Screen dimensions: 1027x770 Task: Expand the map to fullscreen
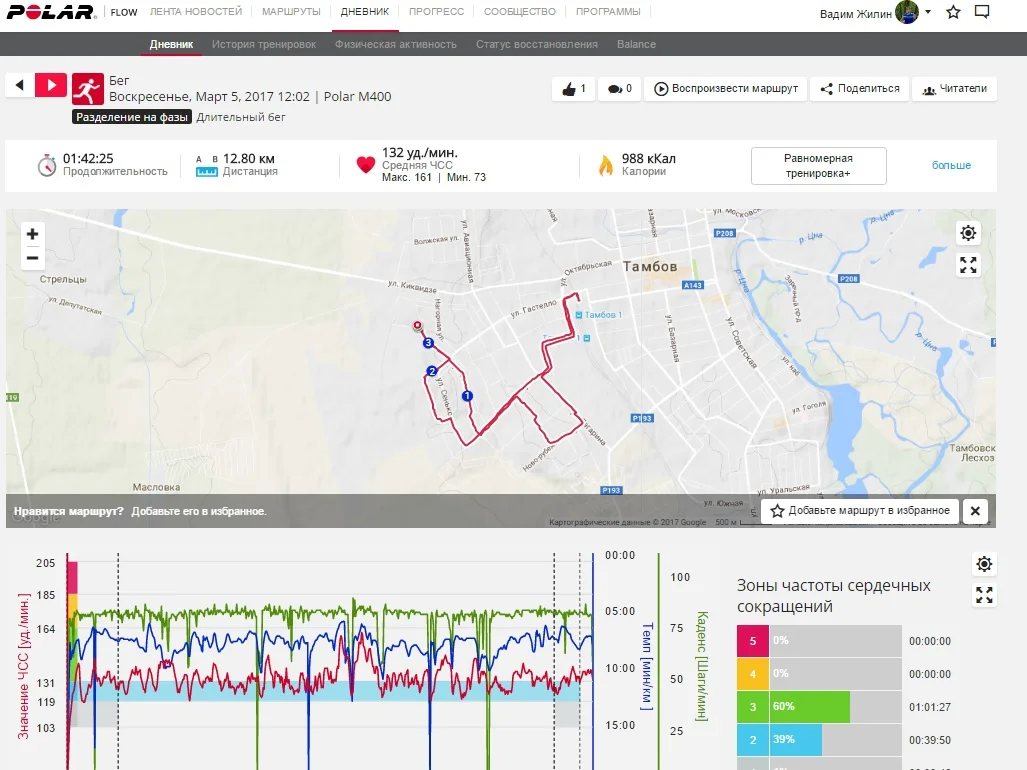pyautogui.click(x=968, y=265)
